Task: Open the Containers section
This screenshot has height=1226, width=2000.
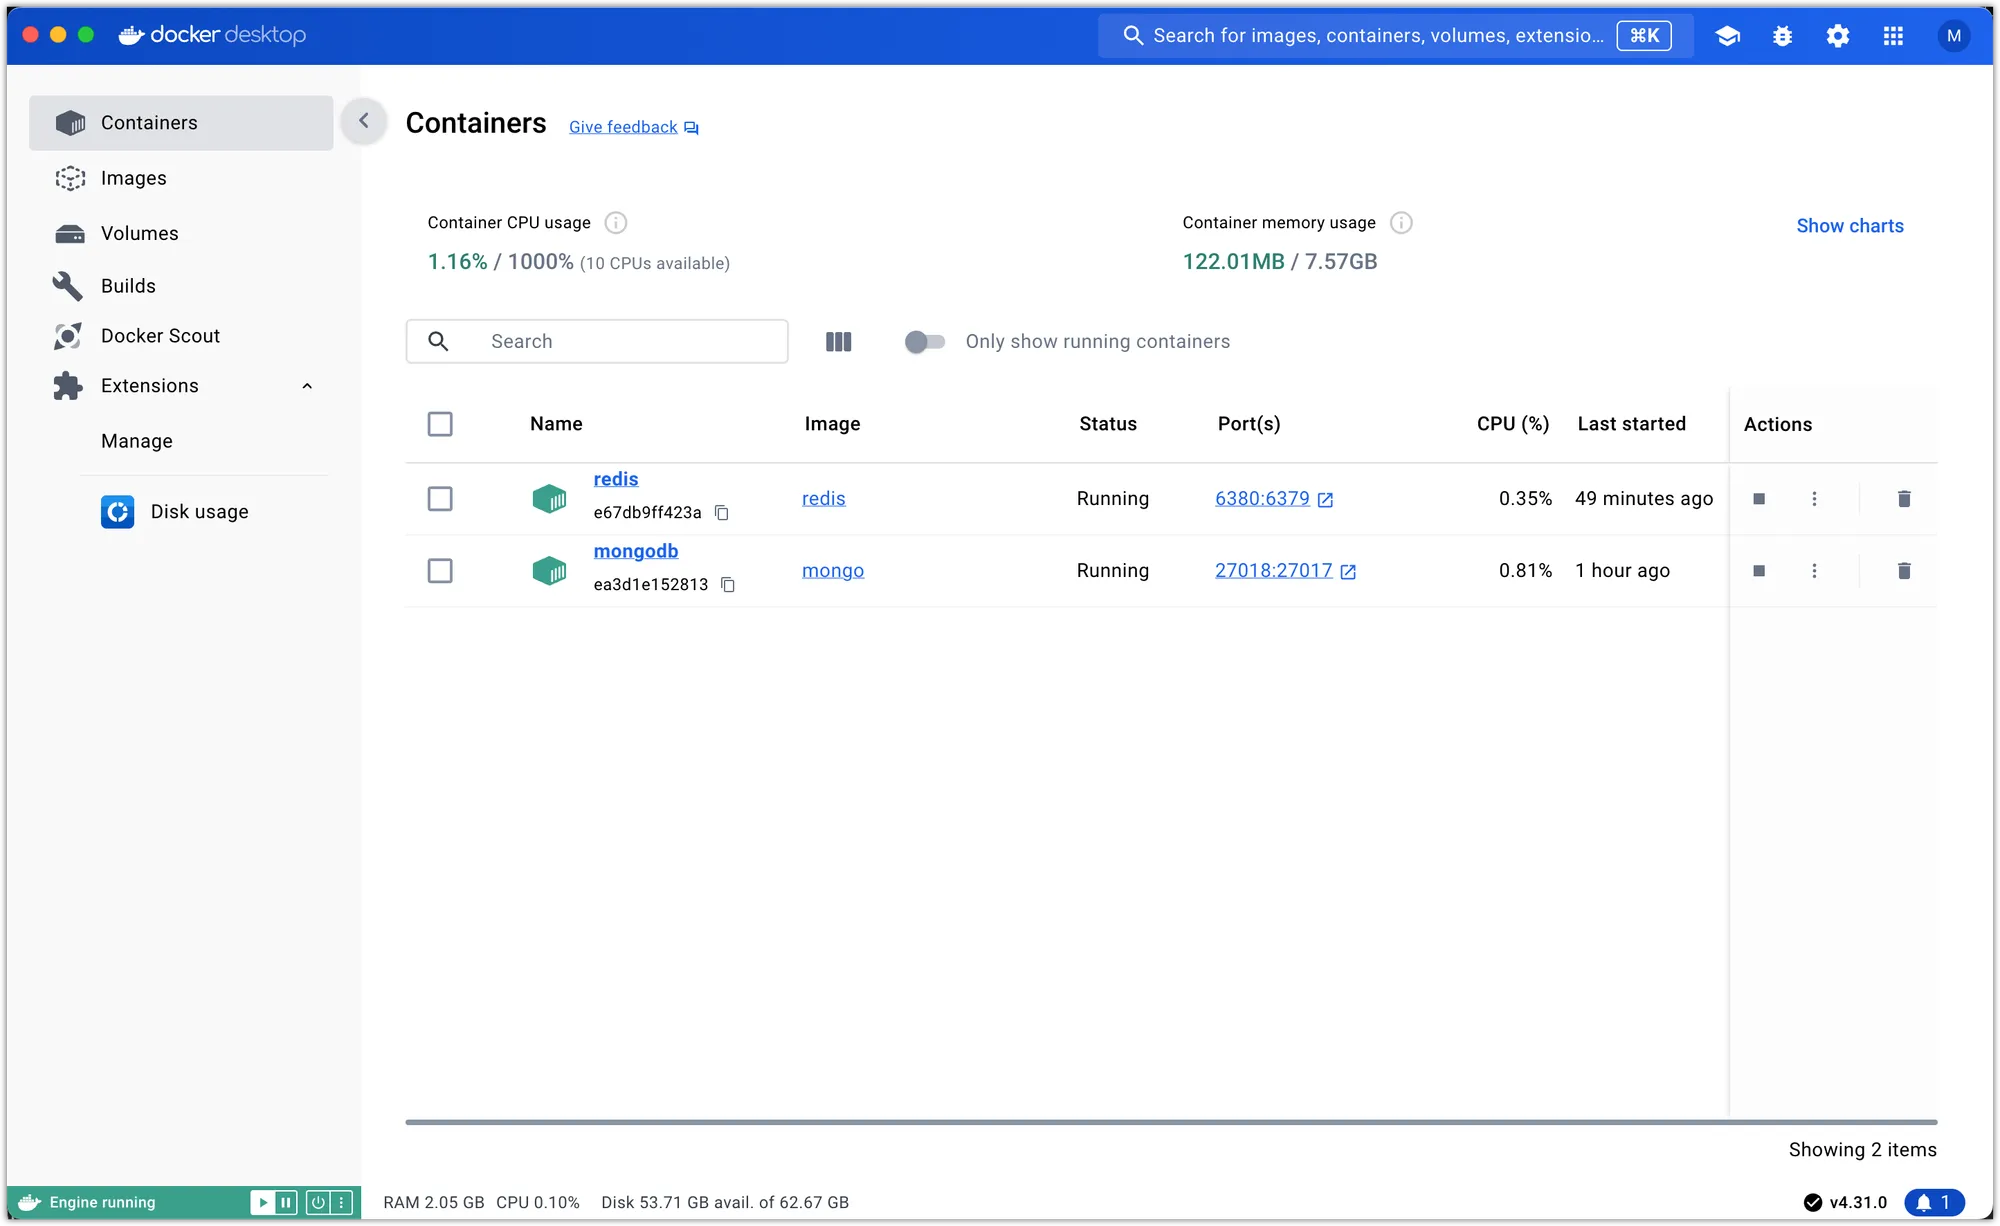Action: pos(181,123)
